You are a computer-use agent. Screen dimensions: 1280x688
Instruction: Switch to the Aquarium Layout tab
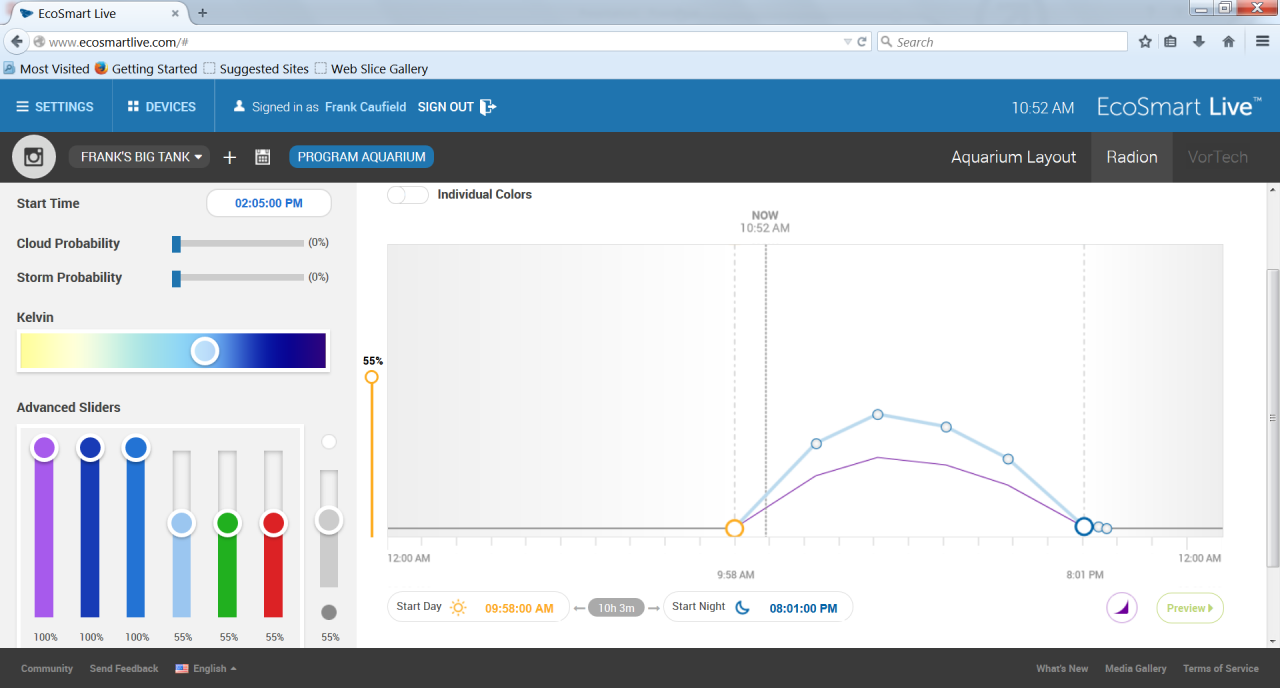click(x=1014, y=157)
